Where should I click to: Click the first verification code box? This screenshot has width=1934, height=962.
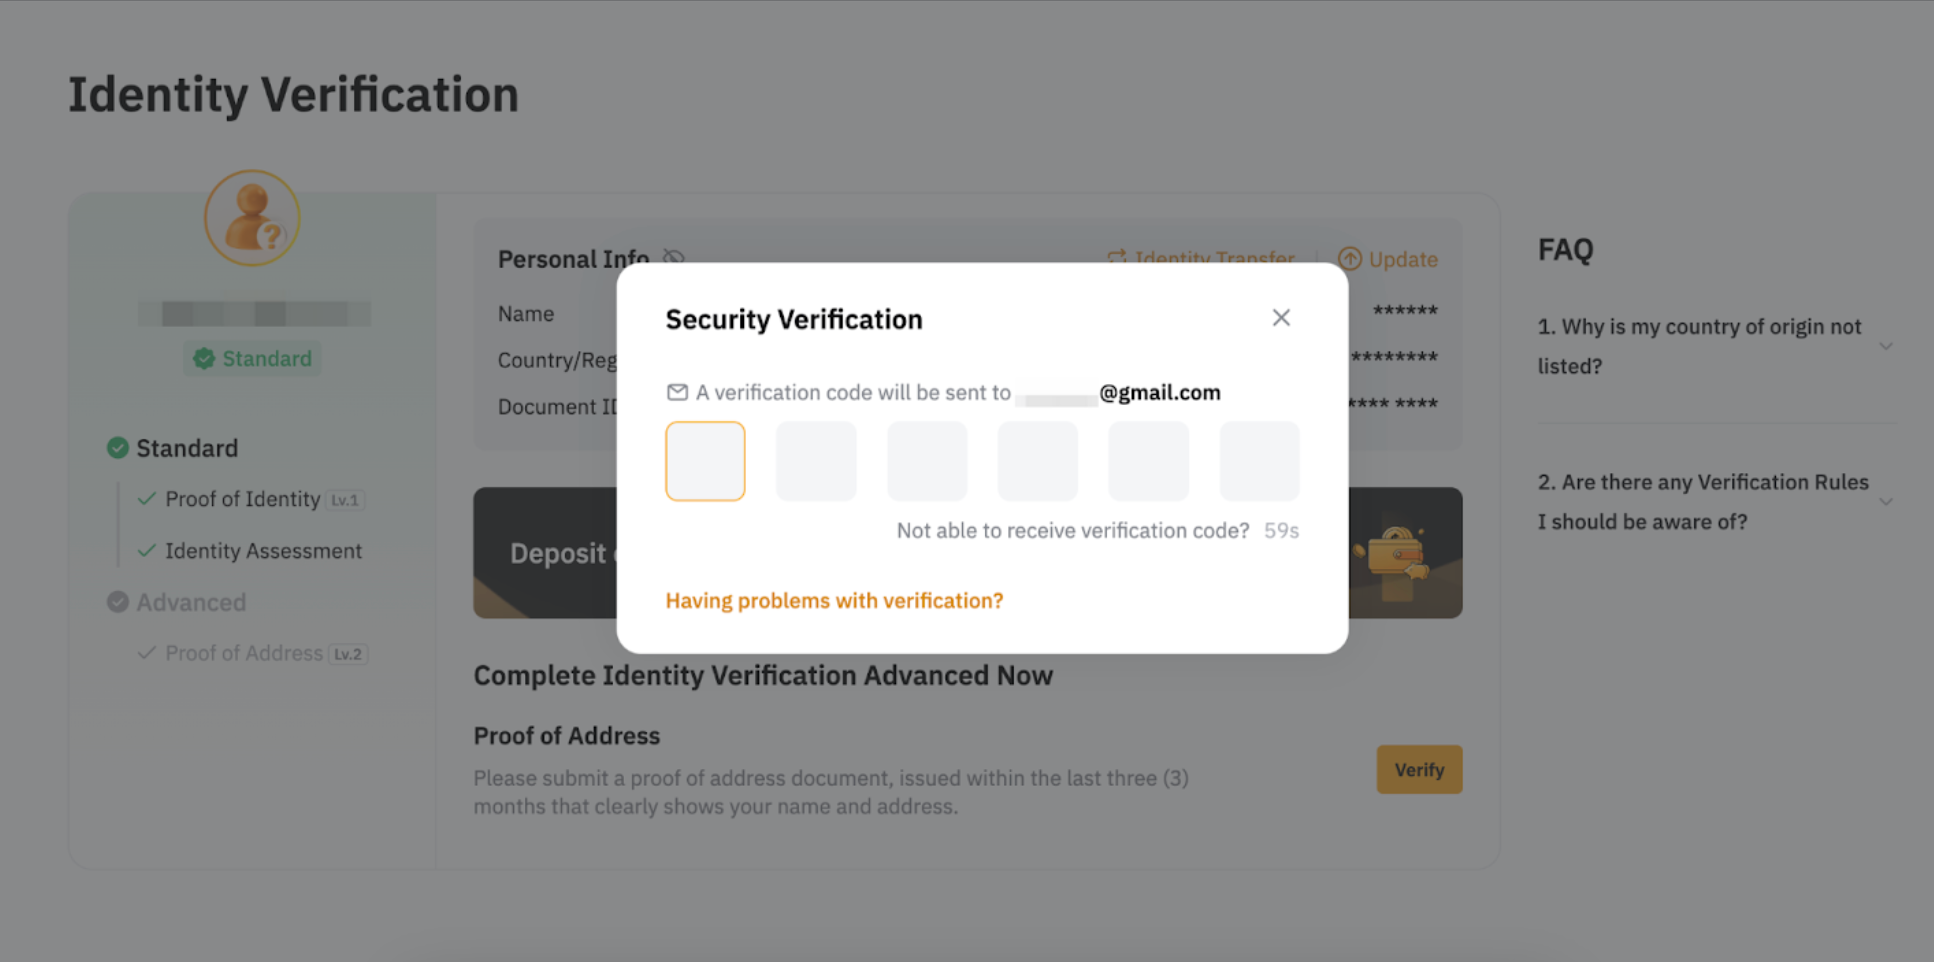point(705,461)
